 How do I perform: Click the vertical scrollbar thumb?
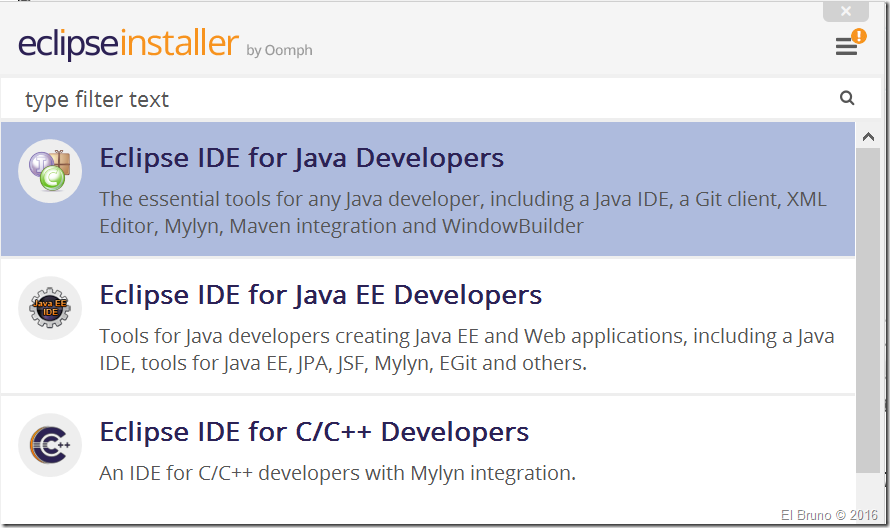click(x=867, y=310)
